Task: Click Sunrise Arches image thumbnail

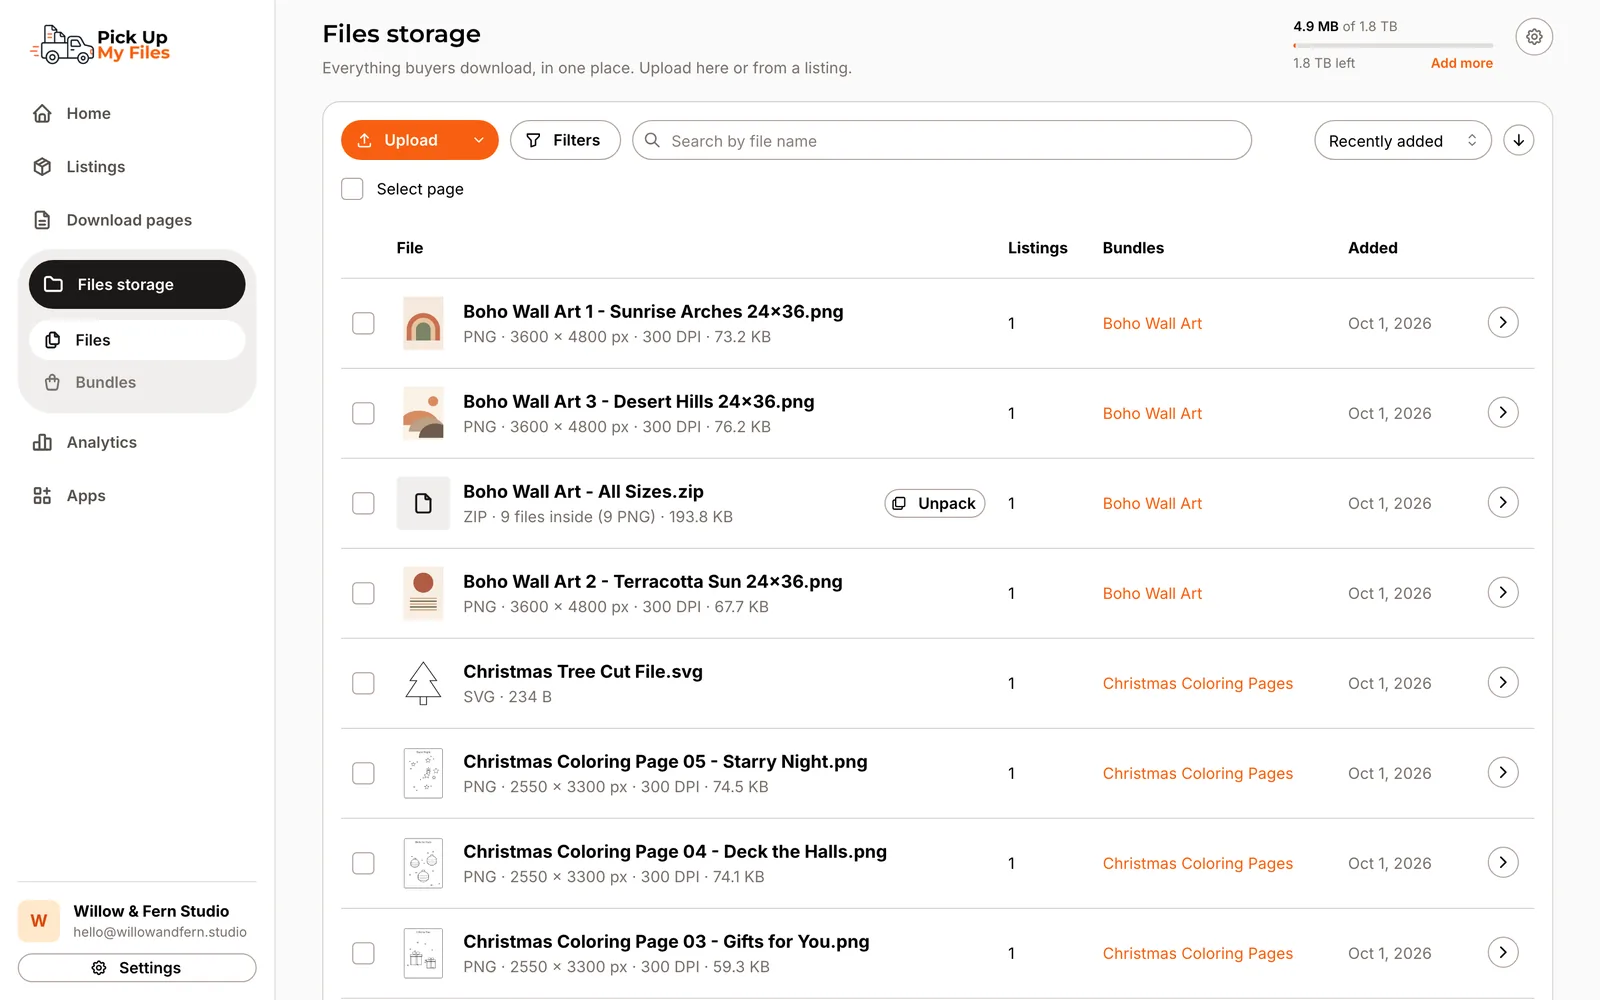Action: 423,323
